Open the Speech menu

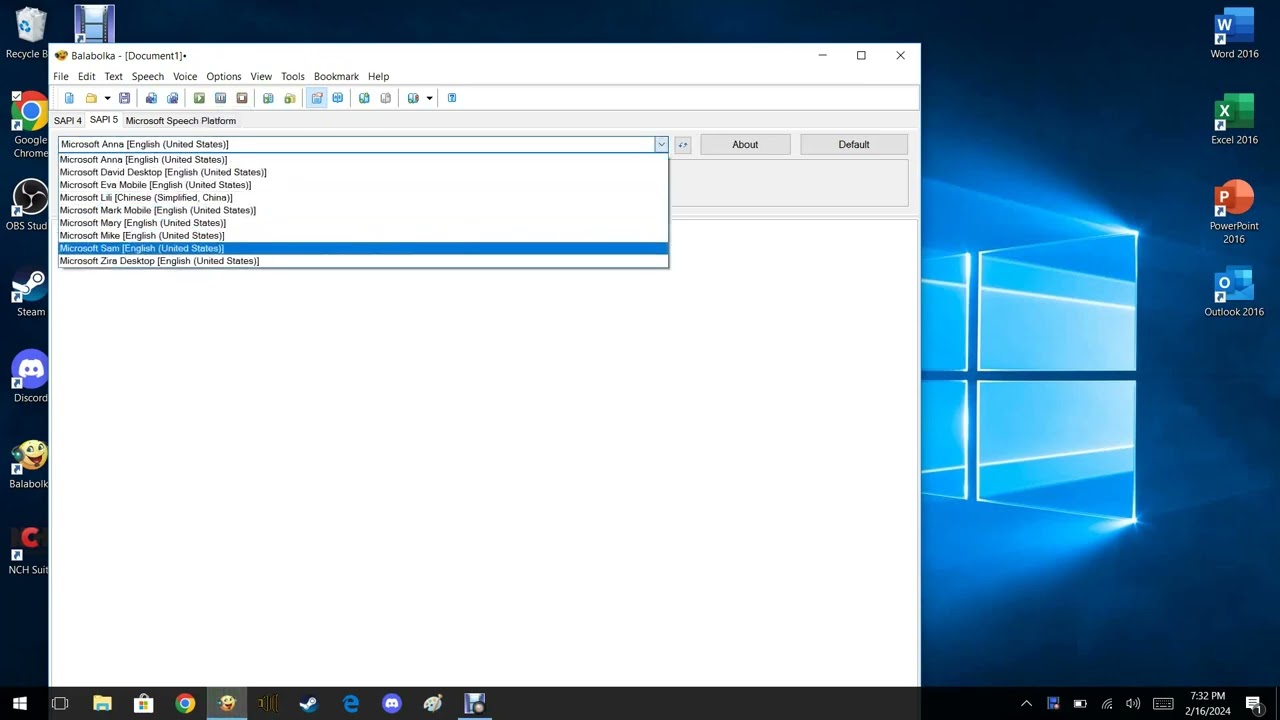tap(148, 76)
